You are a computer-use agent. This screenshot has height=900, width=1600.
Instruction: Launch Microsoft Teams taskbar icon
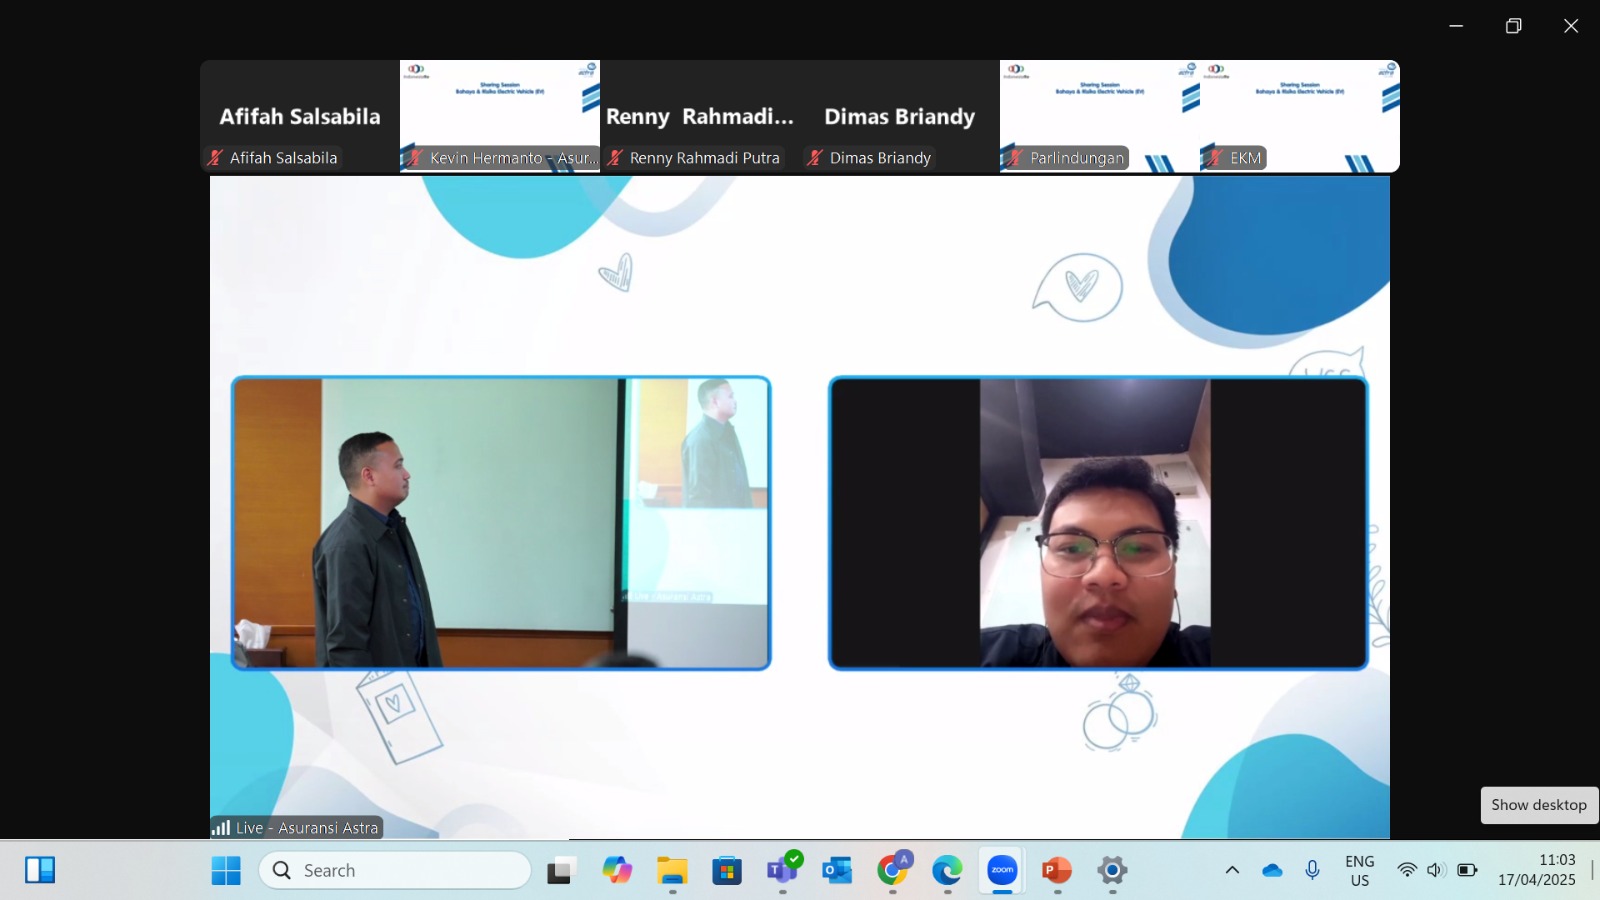(783, 870)
